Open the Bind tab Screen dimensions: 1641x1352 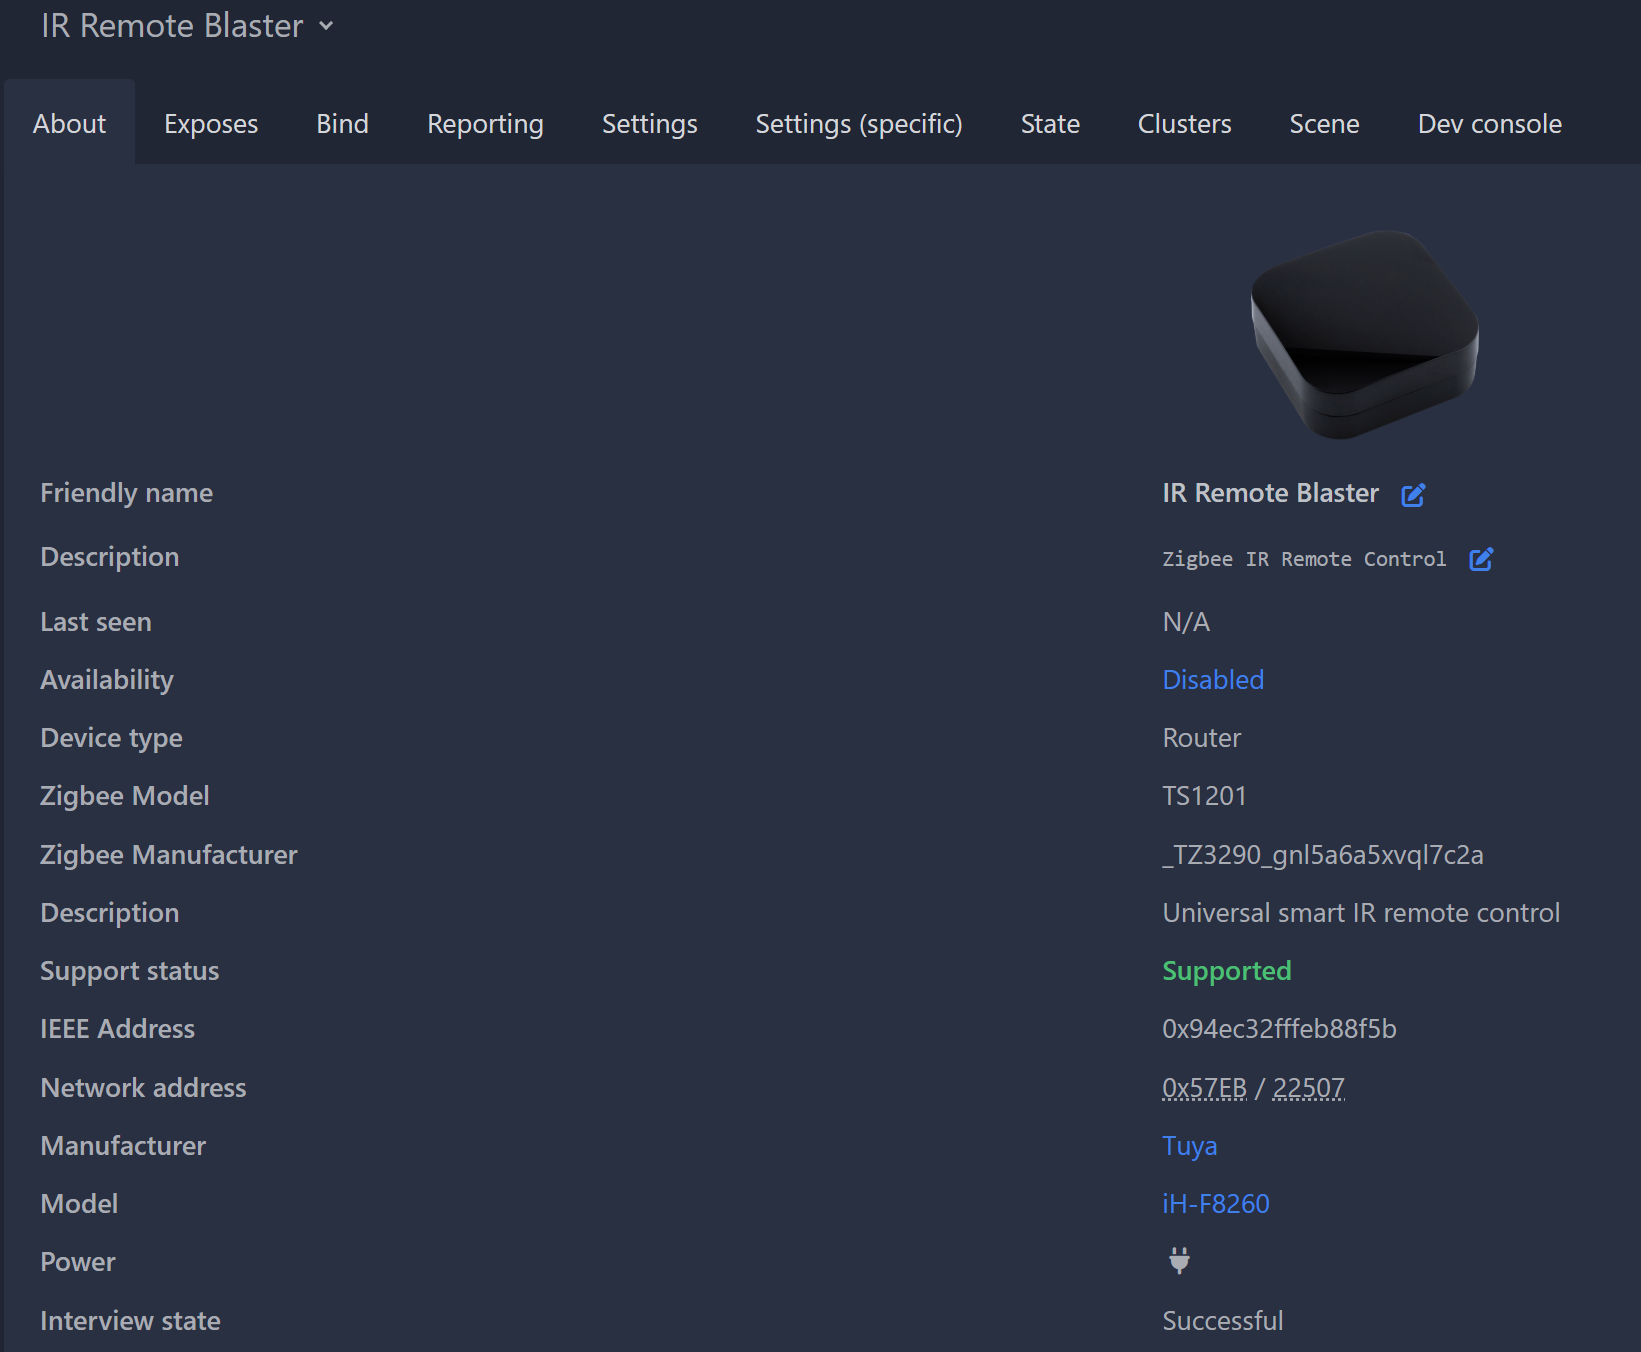pyautogui.click(x=343, y=124)
